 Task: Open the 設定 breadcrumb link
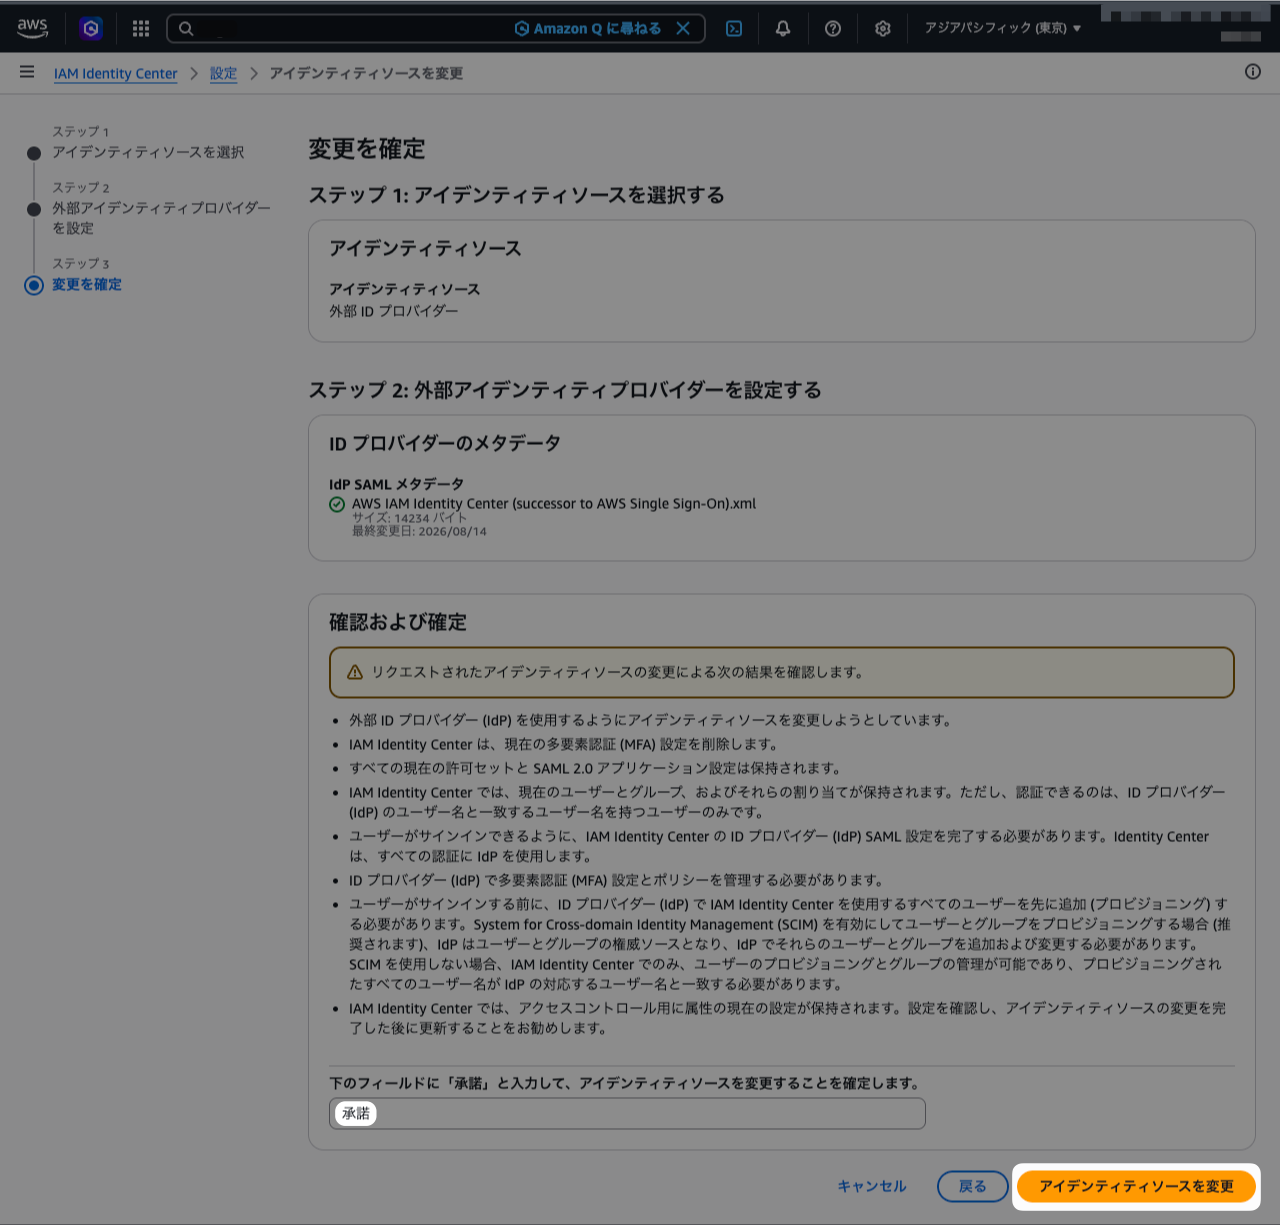tap(223, 73)
